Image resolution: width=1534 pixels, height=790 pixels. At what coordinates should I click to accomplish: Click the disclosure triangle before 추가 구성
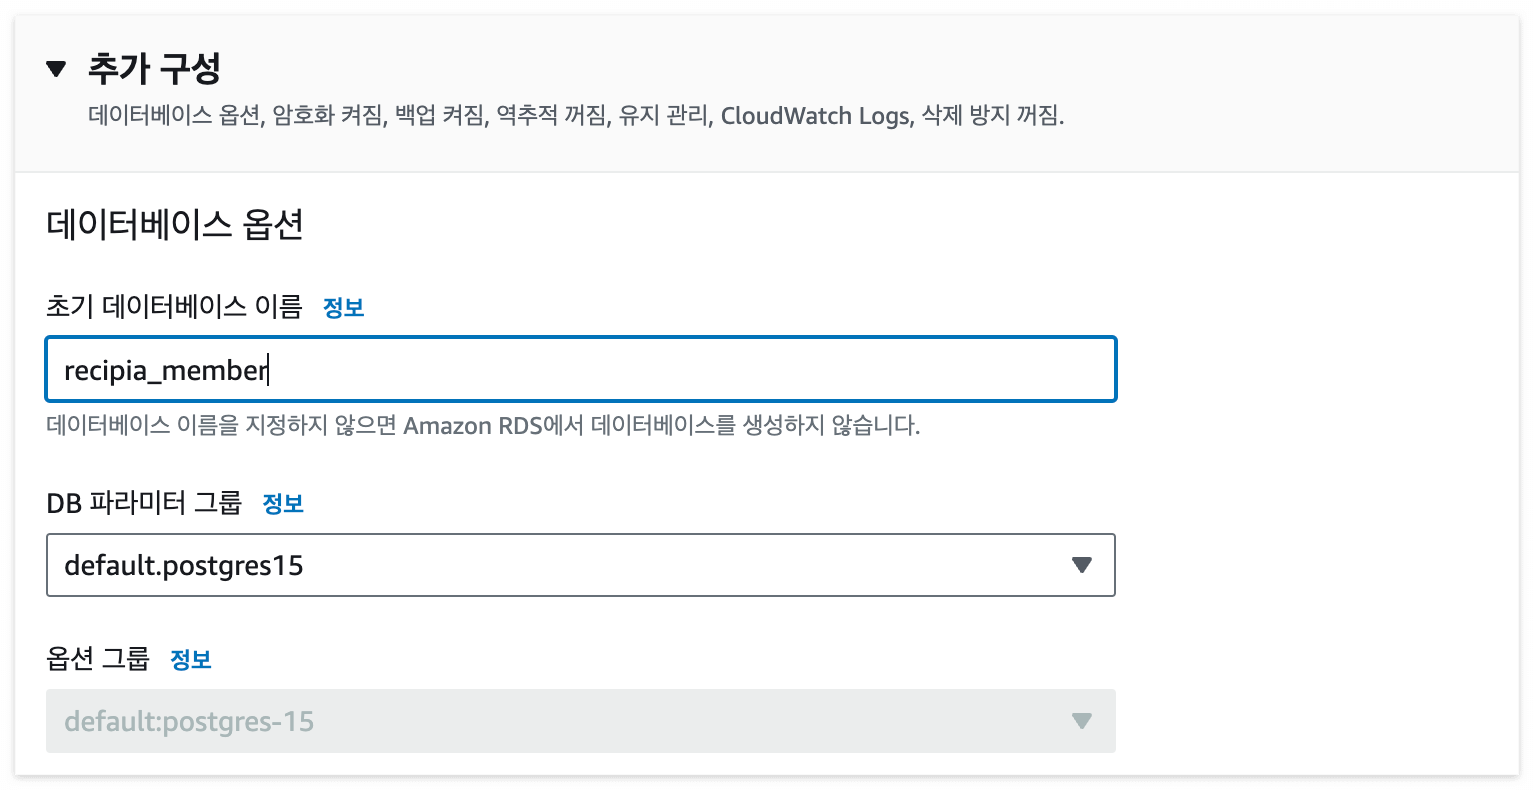(x=56, y=68)
